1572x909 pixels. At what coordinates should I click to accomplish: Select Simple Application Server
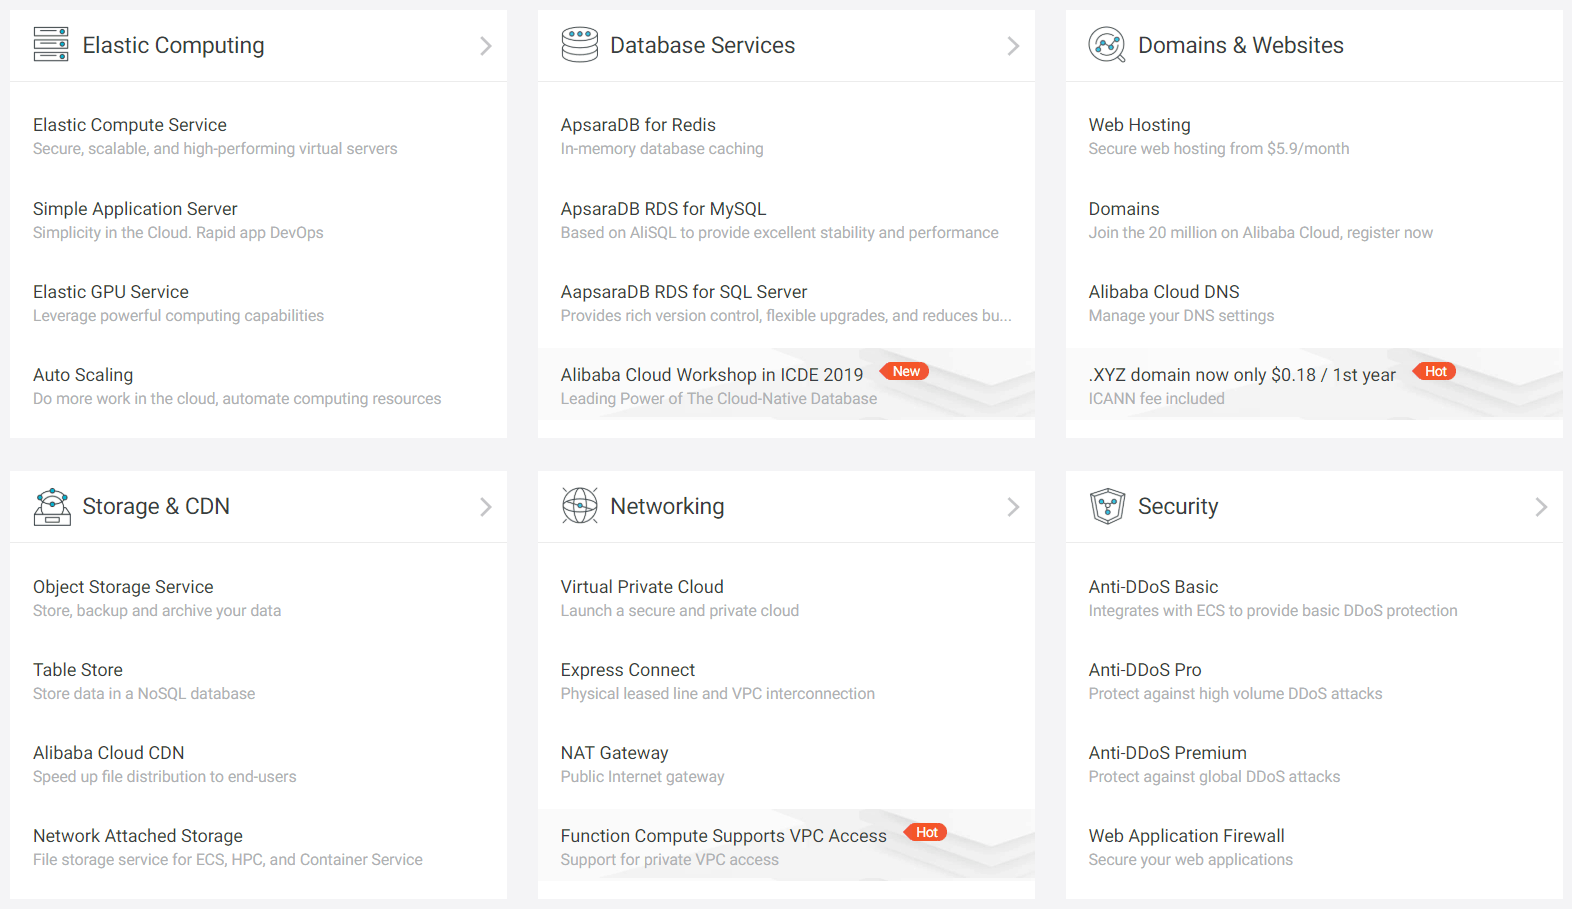(135, 209)
